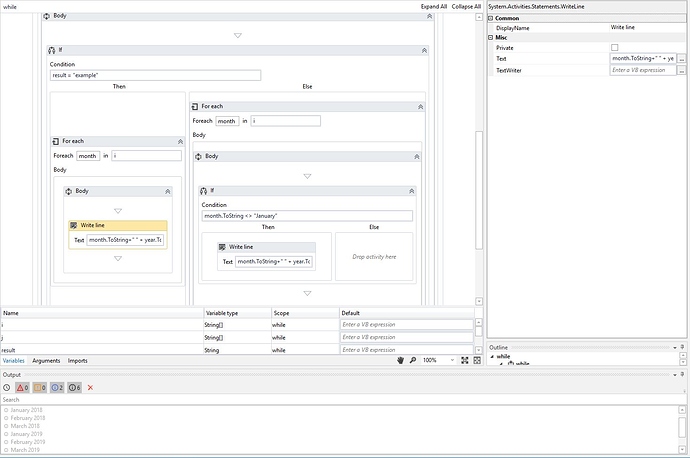Select the 'January 2018' output line
The width and height of the screenshot is (690, 458).
click(x=26, y=410)
